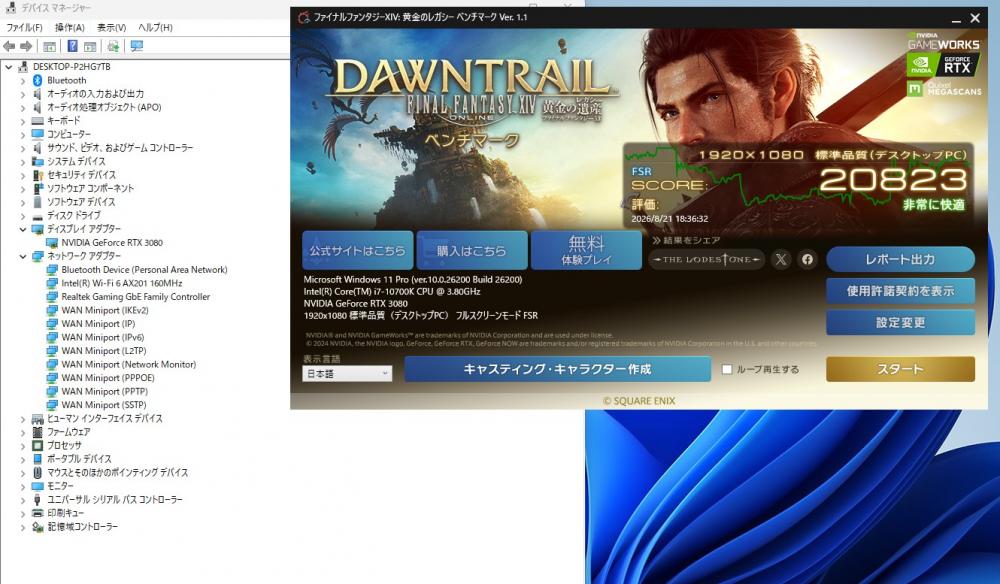Open the 表示(V) menu
Viewport: 1000px width, 584px height.
(112, 27)
